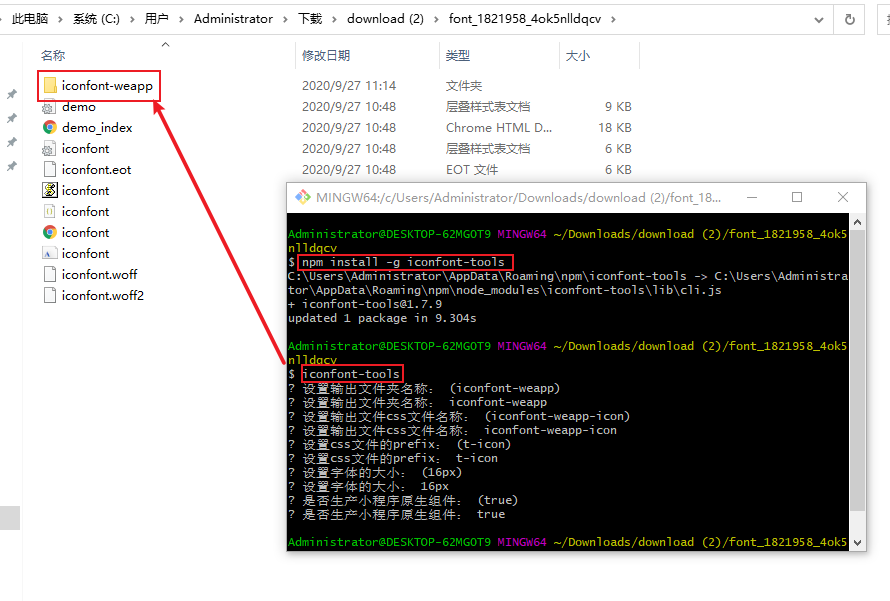This screenshot has width=890, height=601.
Task: Click the 2020/9/27 11:14 date cell
Action: pos(349,86)
